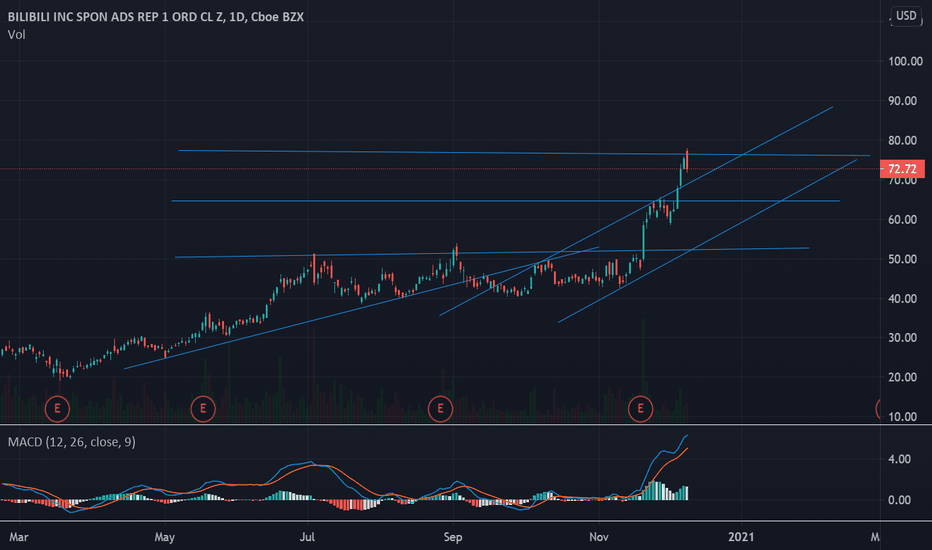Image resolution: width=932 pixels, height=550 pixels.
Task: Click the Mar label on the time axis
Action: tap(18, 537)
